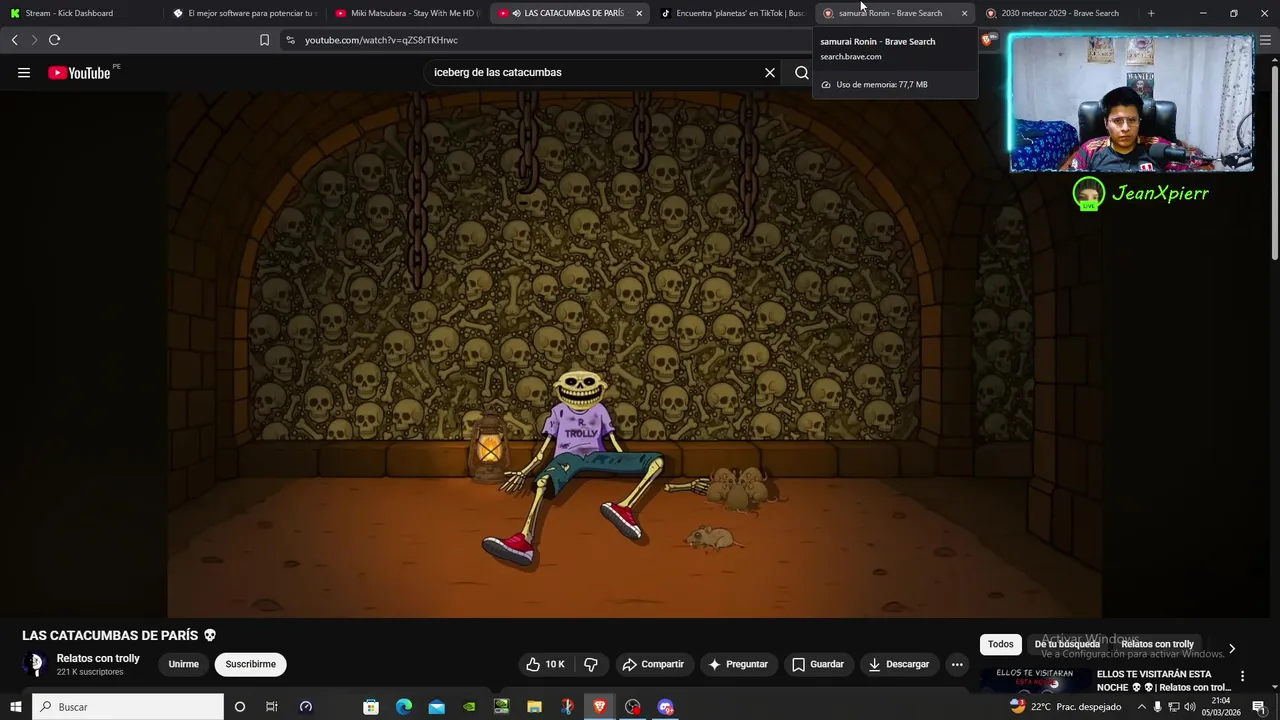Viewport: 1280px width, 720px height.
Task: Launch Microsoft Store from the taskbar
Action: (371, 707)
